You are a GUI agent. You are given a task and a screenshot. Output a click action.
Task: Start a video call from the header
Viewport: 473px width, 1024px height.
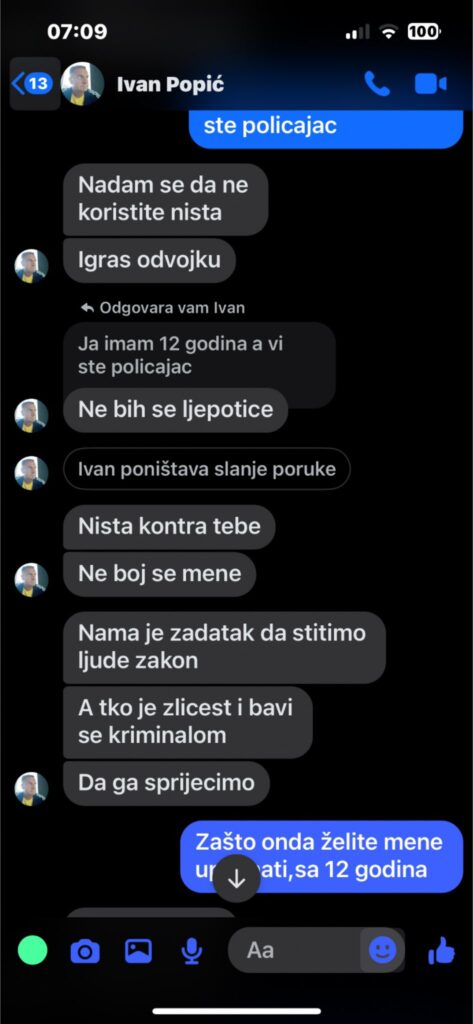click(431, 84)
